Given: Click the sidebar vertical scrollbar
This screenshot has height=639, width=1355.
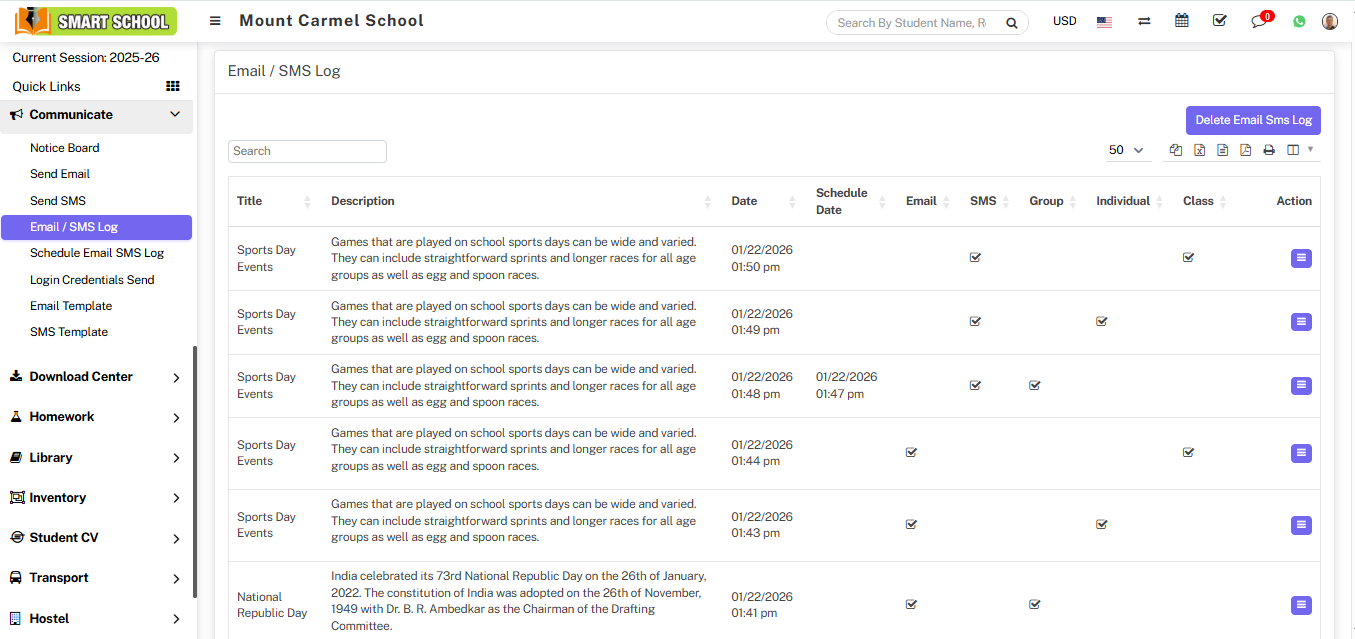Looking at the screenshot, I should [x=195, y=470].
